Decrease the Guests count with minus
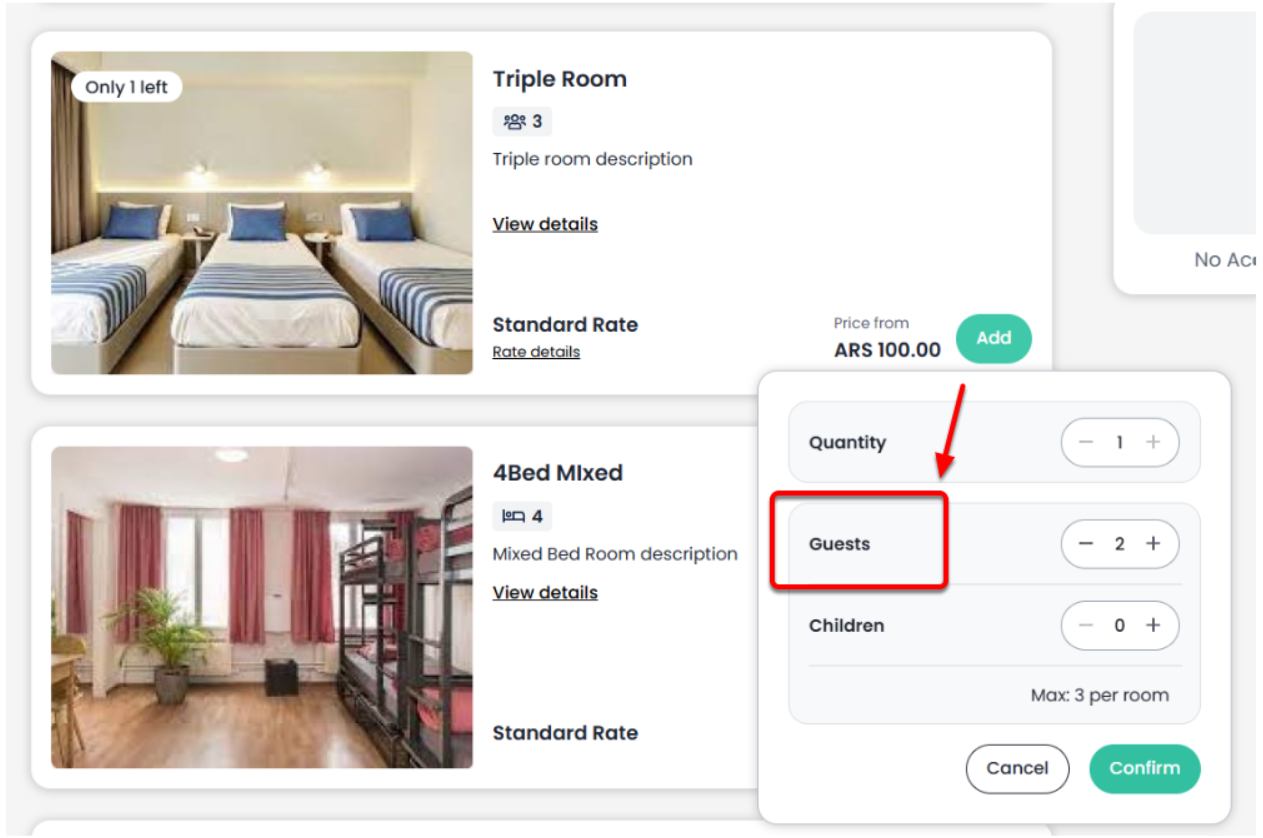The image size is (1263, 838). pyautogui.click(x=1087, y=544)
